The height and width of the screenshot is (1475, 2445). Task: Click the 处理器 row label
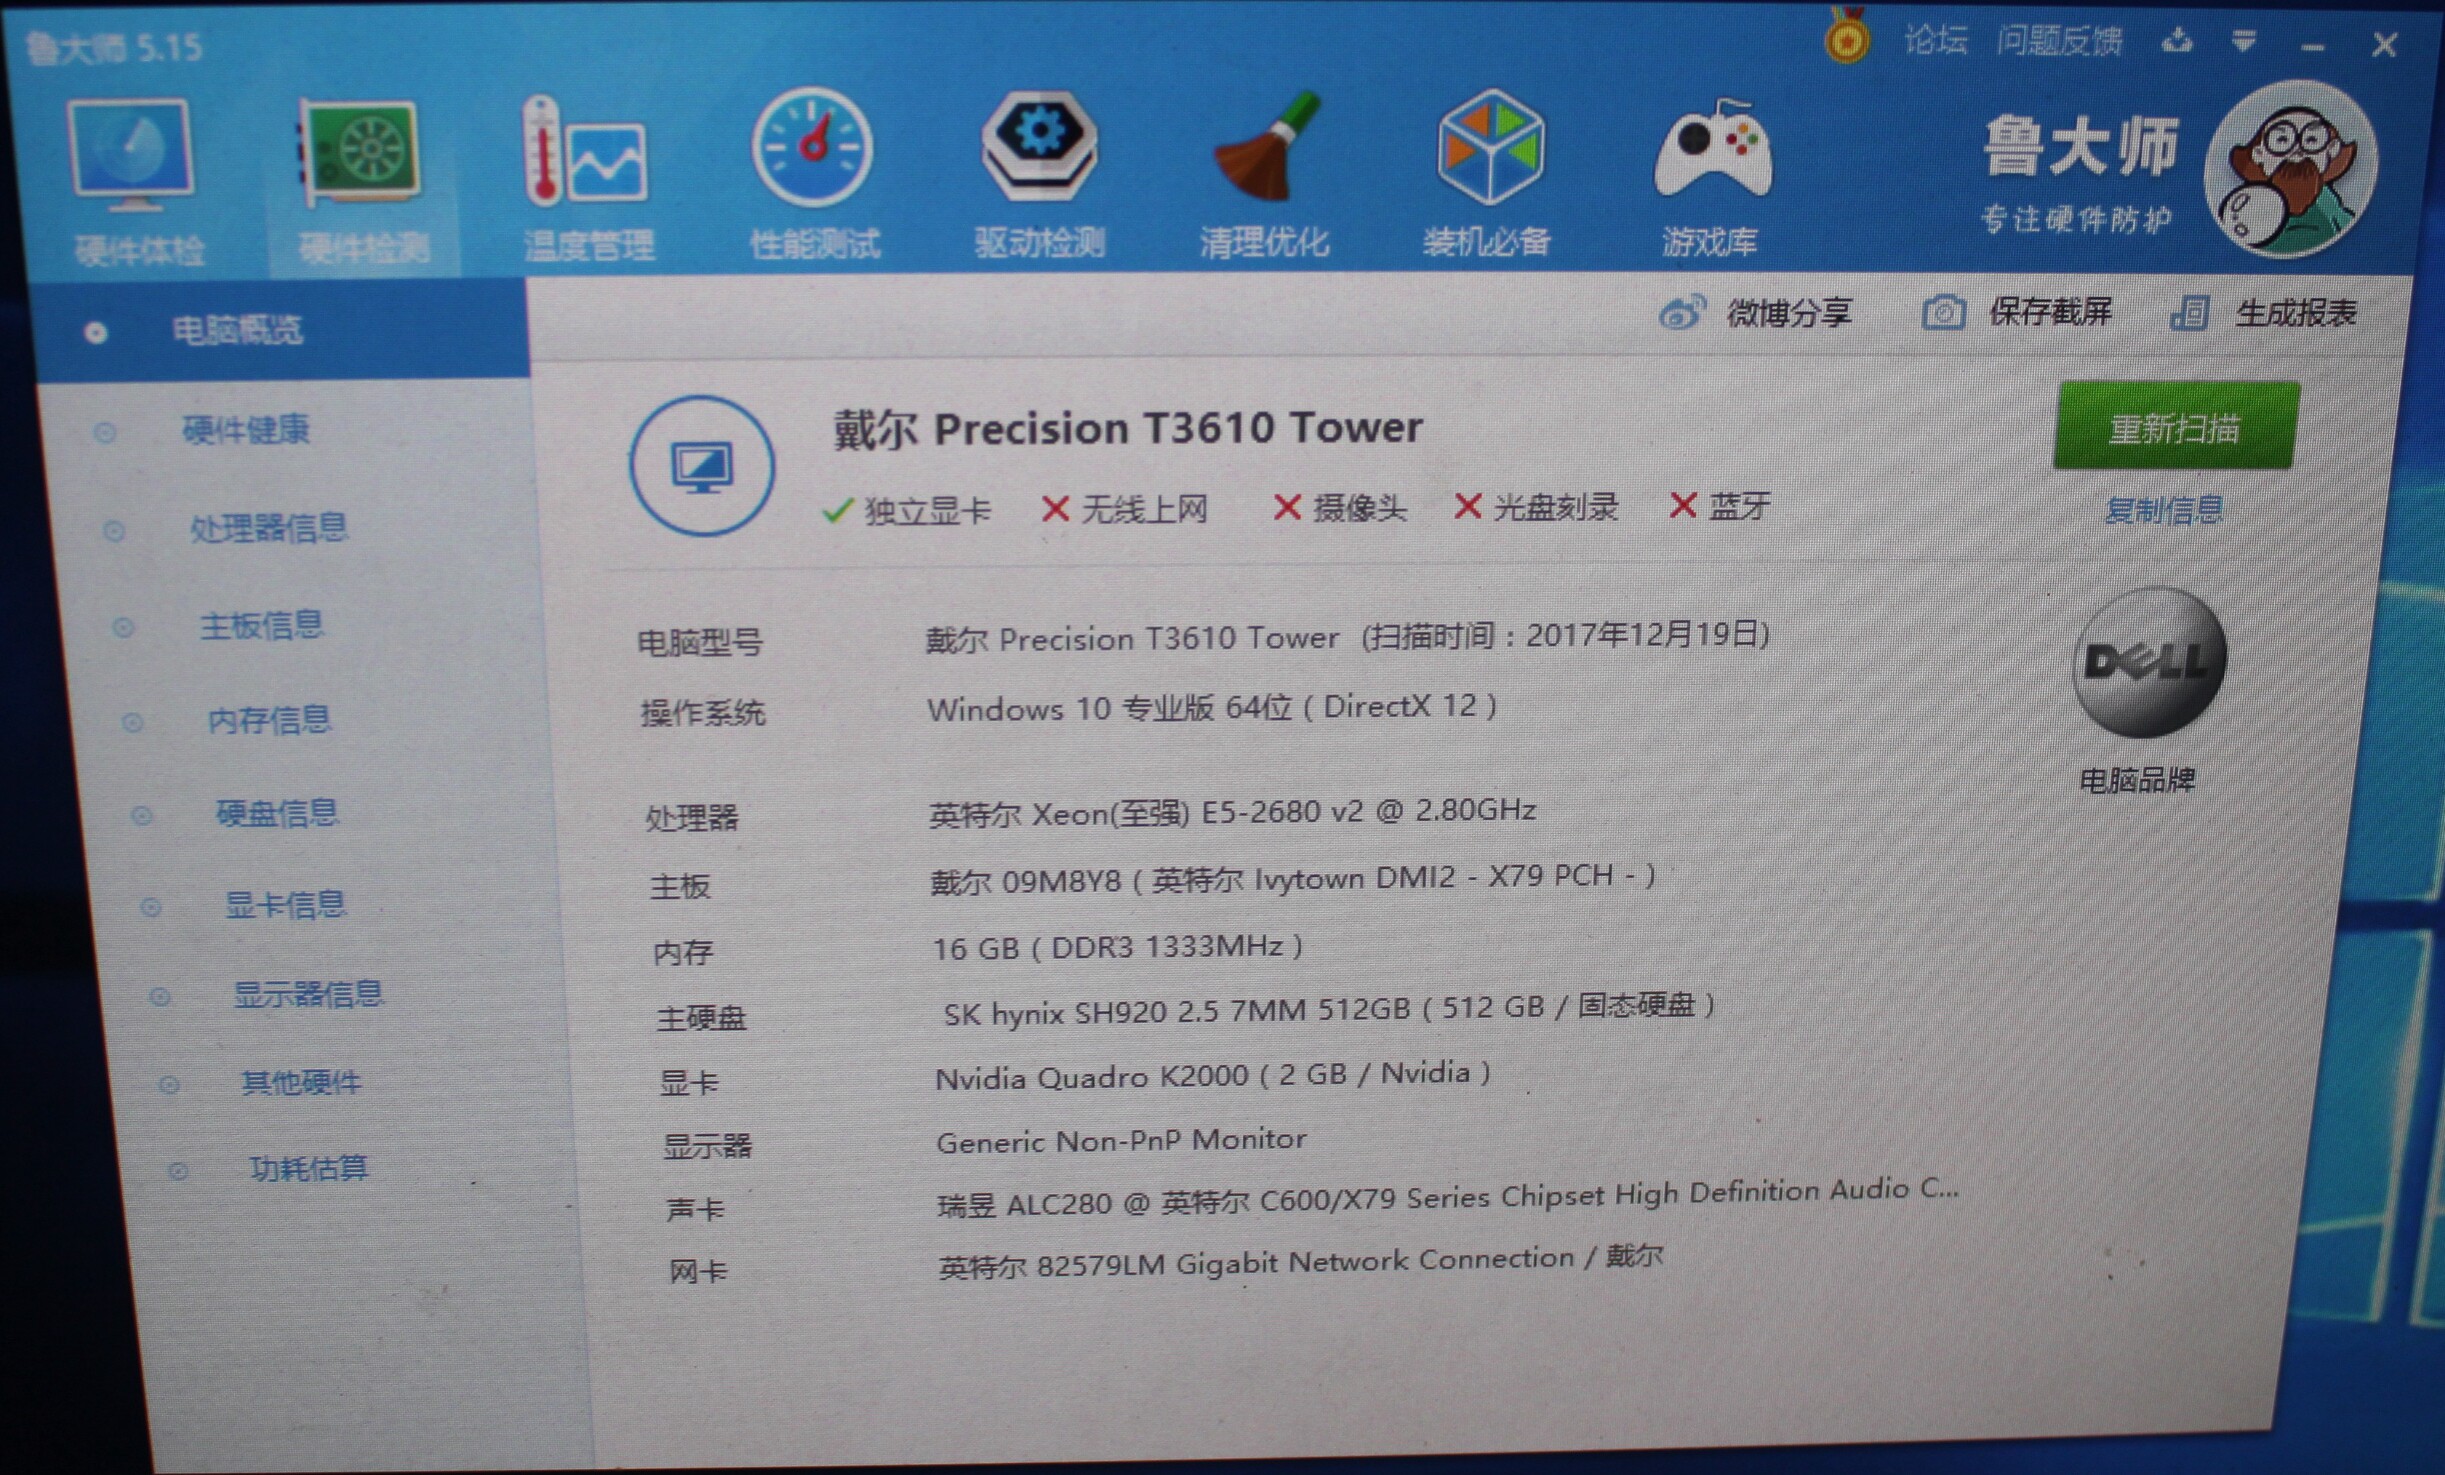[691, 819]
